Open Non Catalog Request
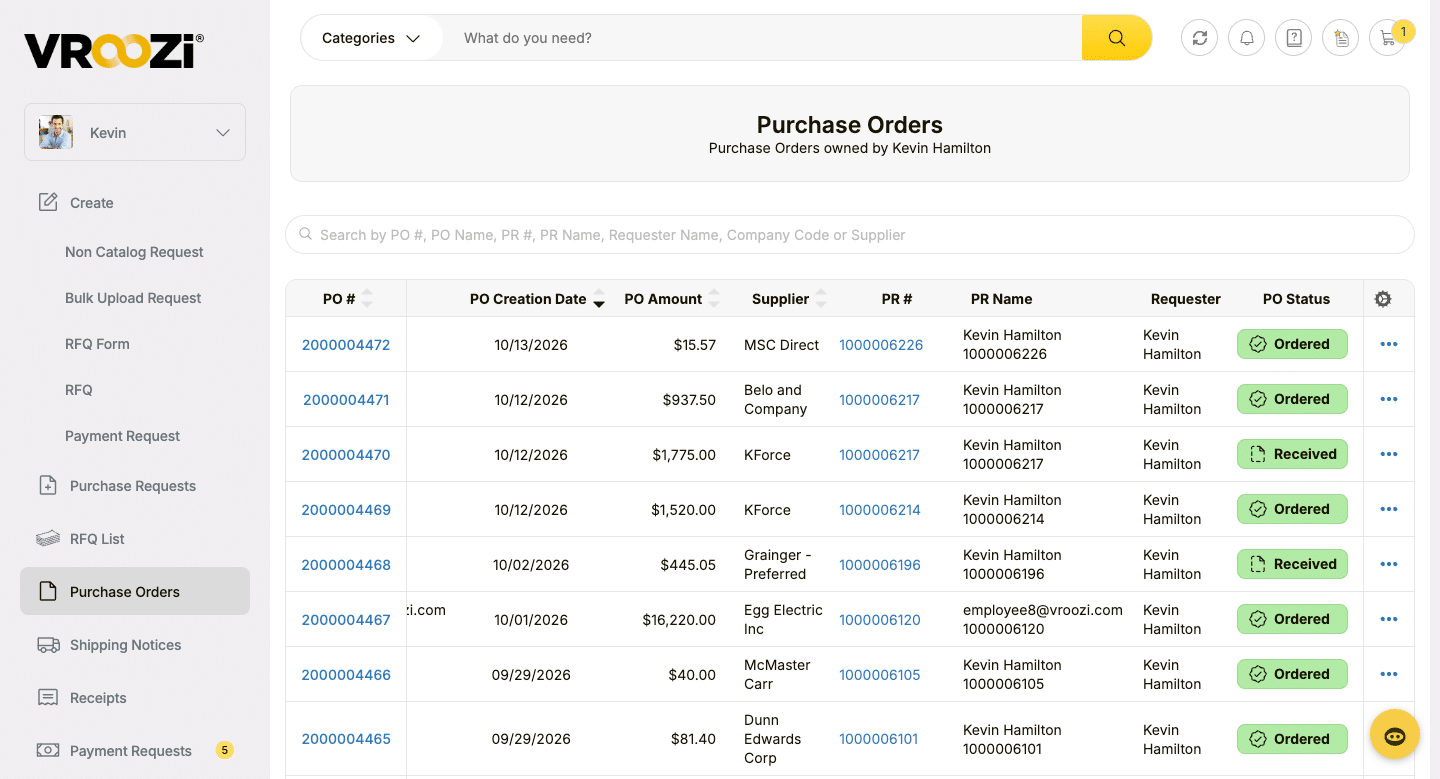1440x779 pixels. tap(134, 252)
